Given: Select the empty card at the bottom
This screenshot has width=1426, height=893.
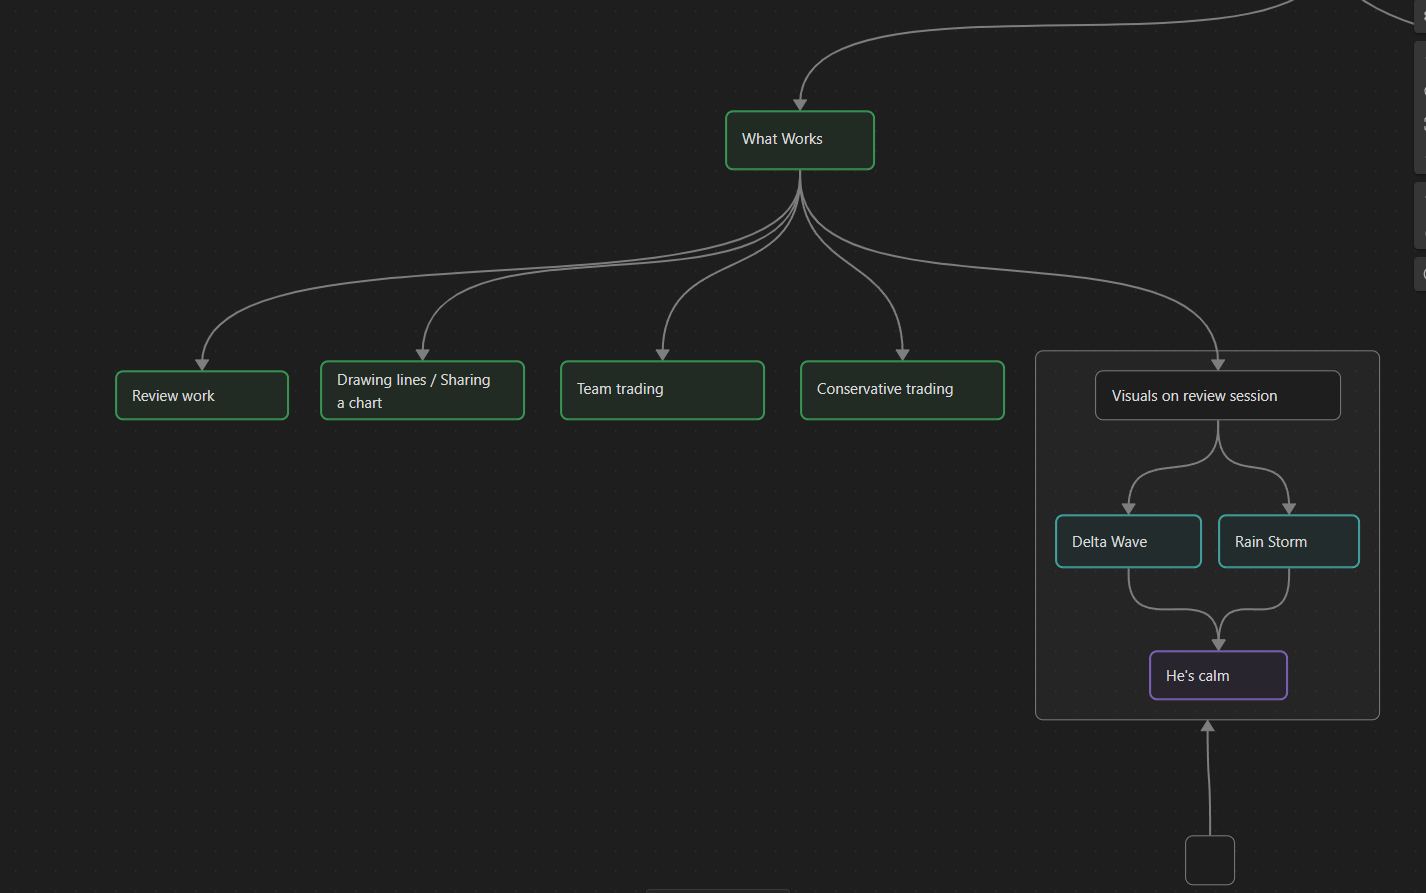Looking at the screenshot, I should point(1210,860).
